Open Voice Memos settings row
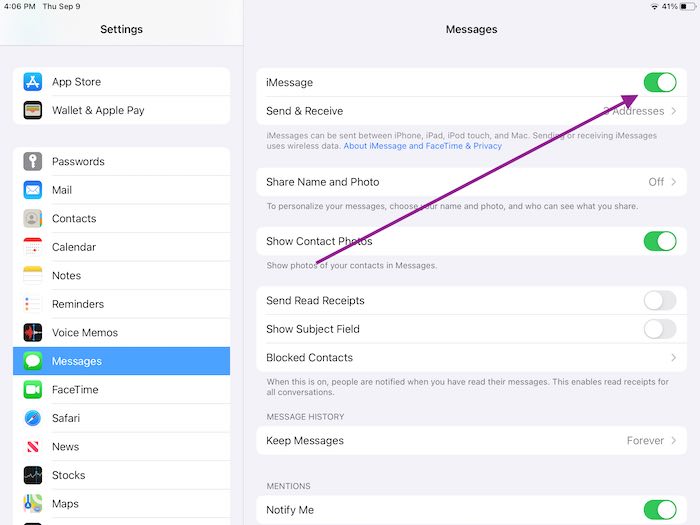 [x=121, y=333]
